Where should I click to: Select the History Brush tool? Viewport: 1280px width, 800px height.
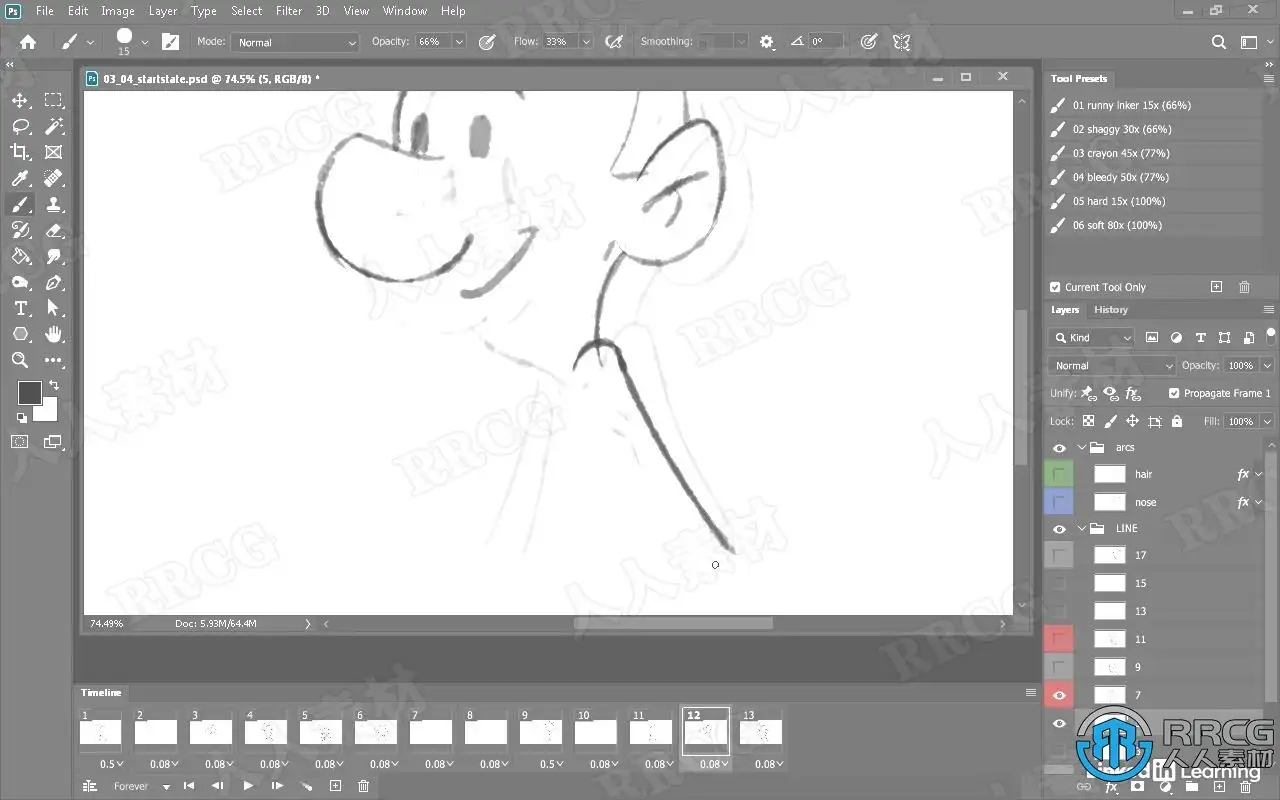tap(20, 230)
